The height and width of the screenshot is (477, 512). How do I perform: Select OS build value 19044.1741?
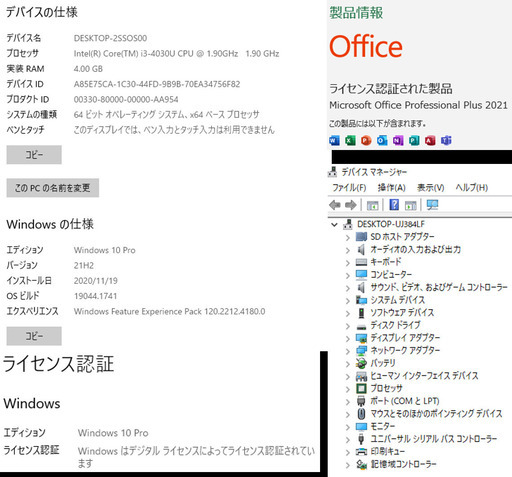tap(95, 296)
